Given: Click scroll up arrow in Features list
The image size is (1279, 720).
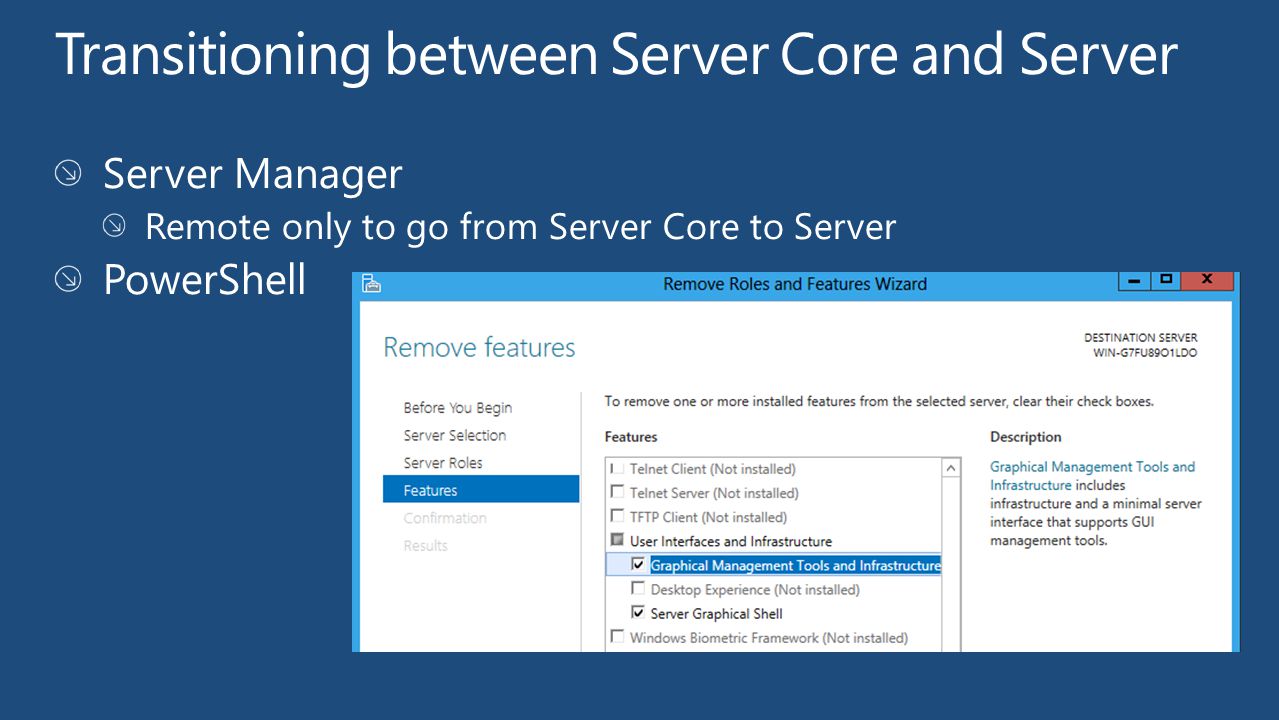Looking at the screenshot, I should point(951,468).
